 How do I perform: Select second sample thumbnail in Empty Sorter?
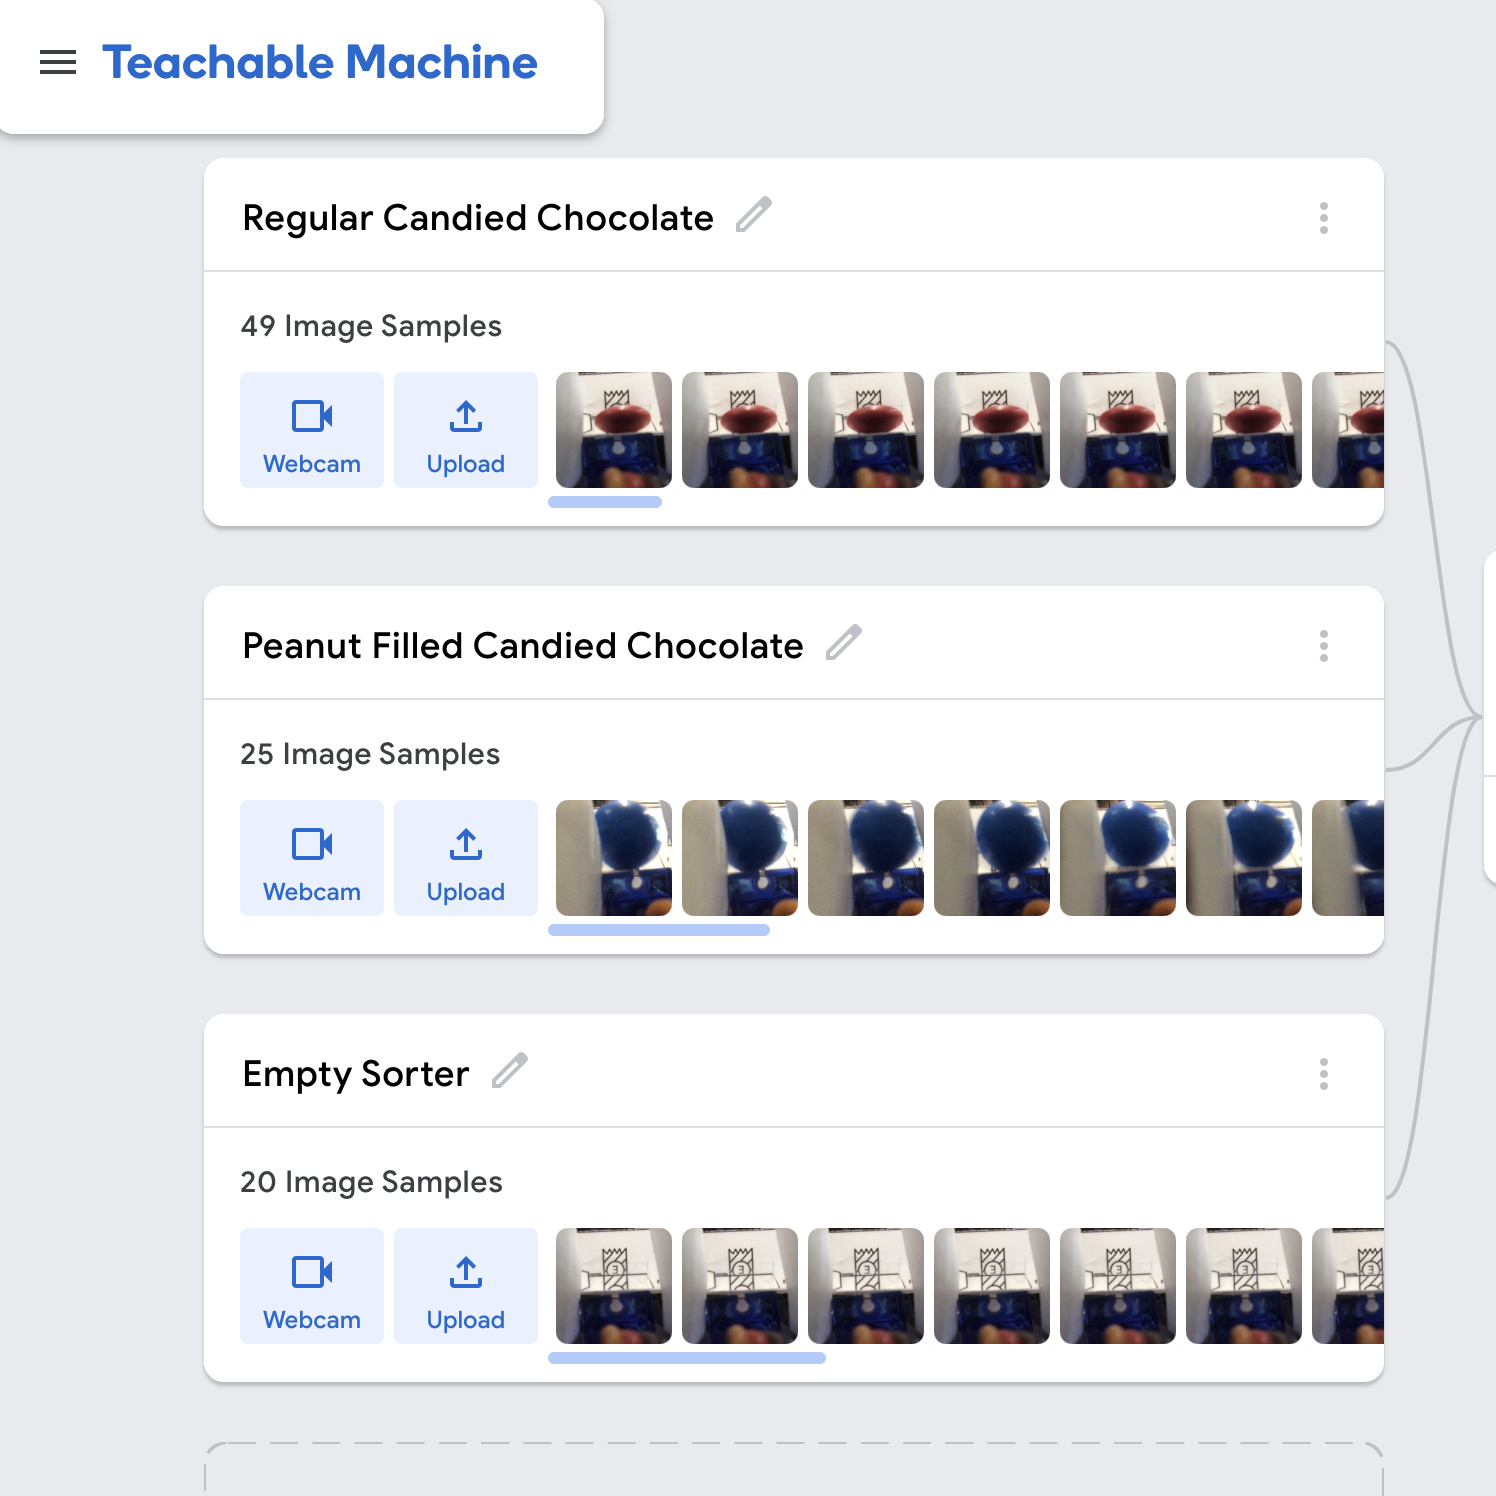click(740, 1286)
